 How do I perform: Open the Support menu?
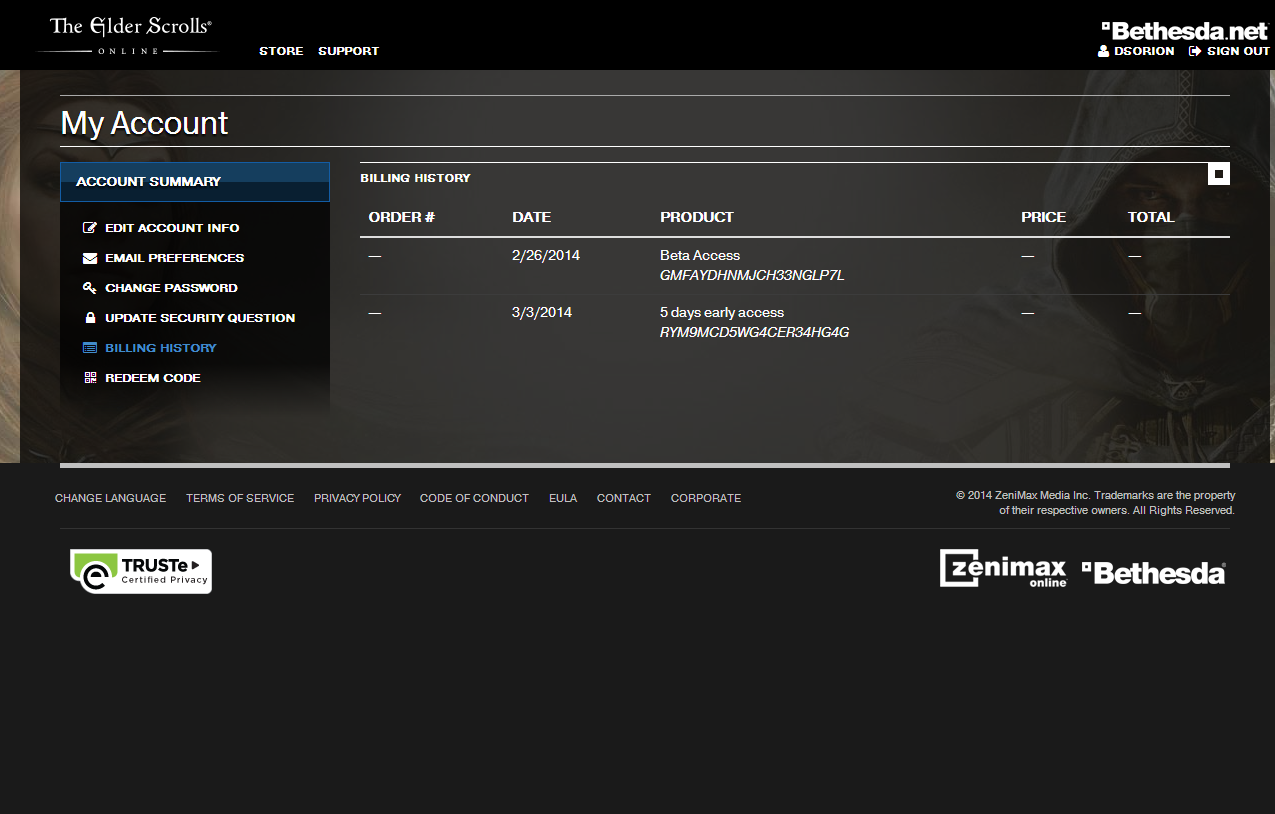coord(348,51)
